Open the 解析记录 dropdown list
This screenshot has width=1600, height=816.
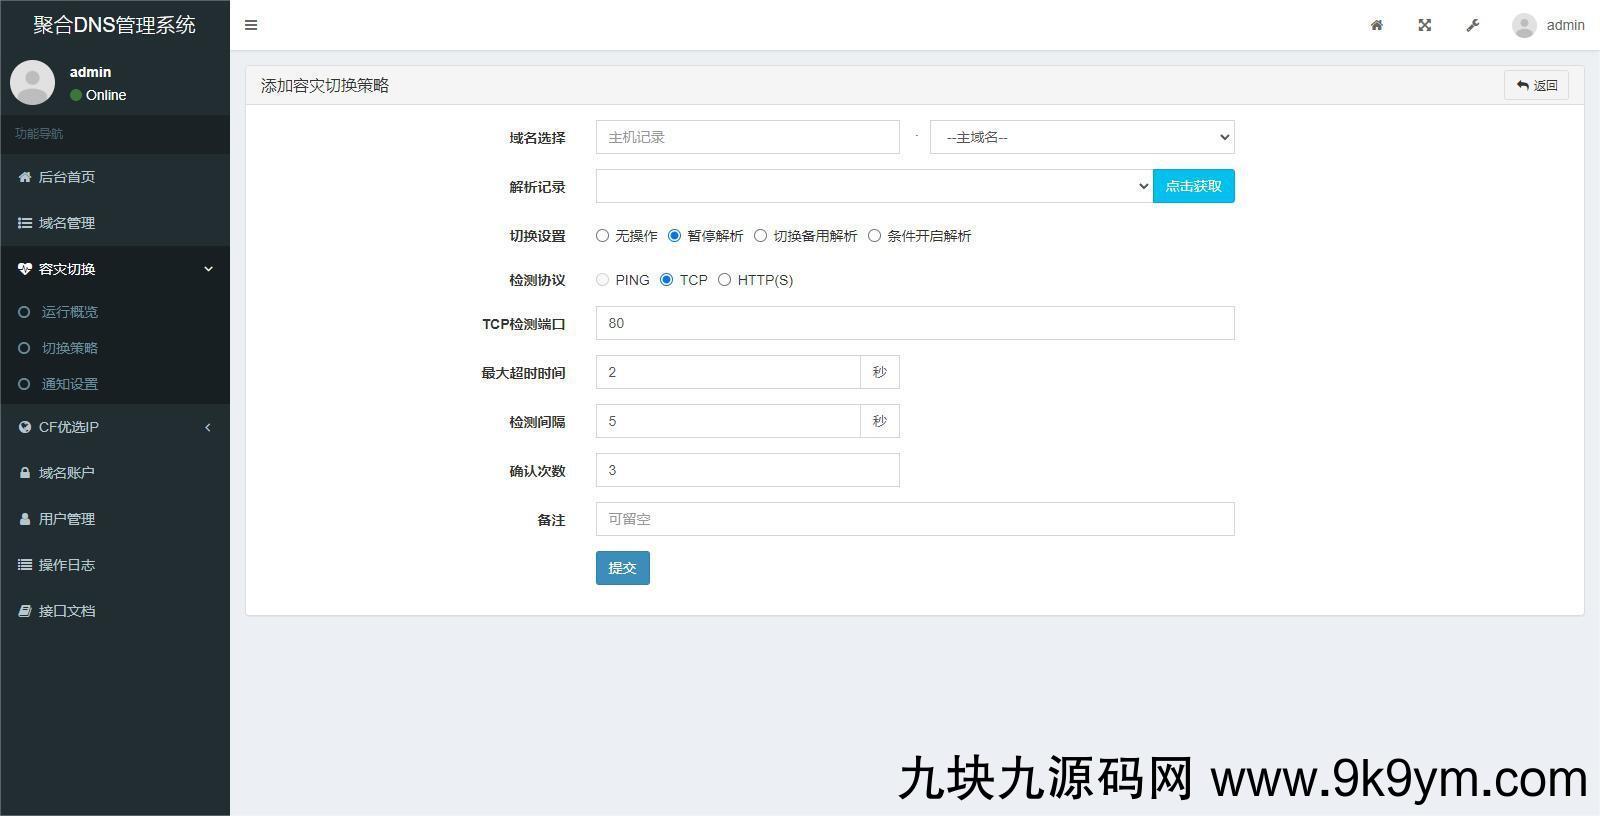tap(874, 186)
